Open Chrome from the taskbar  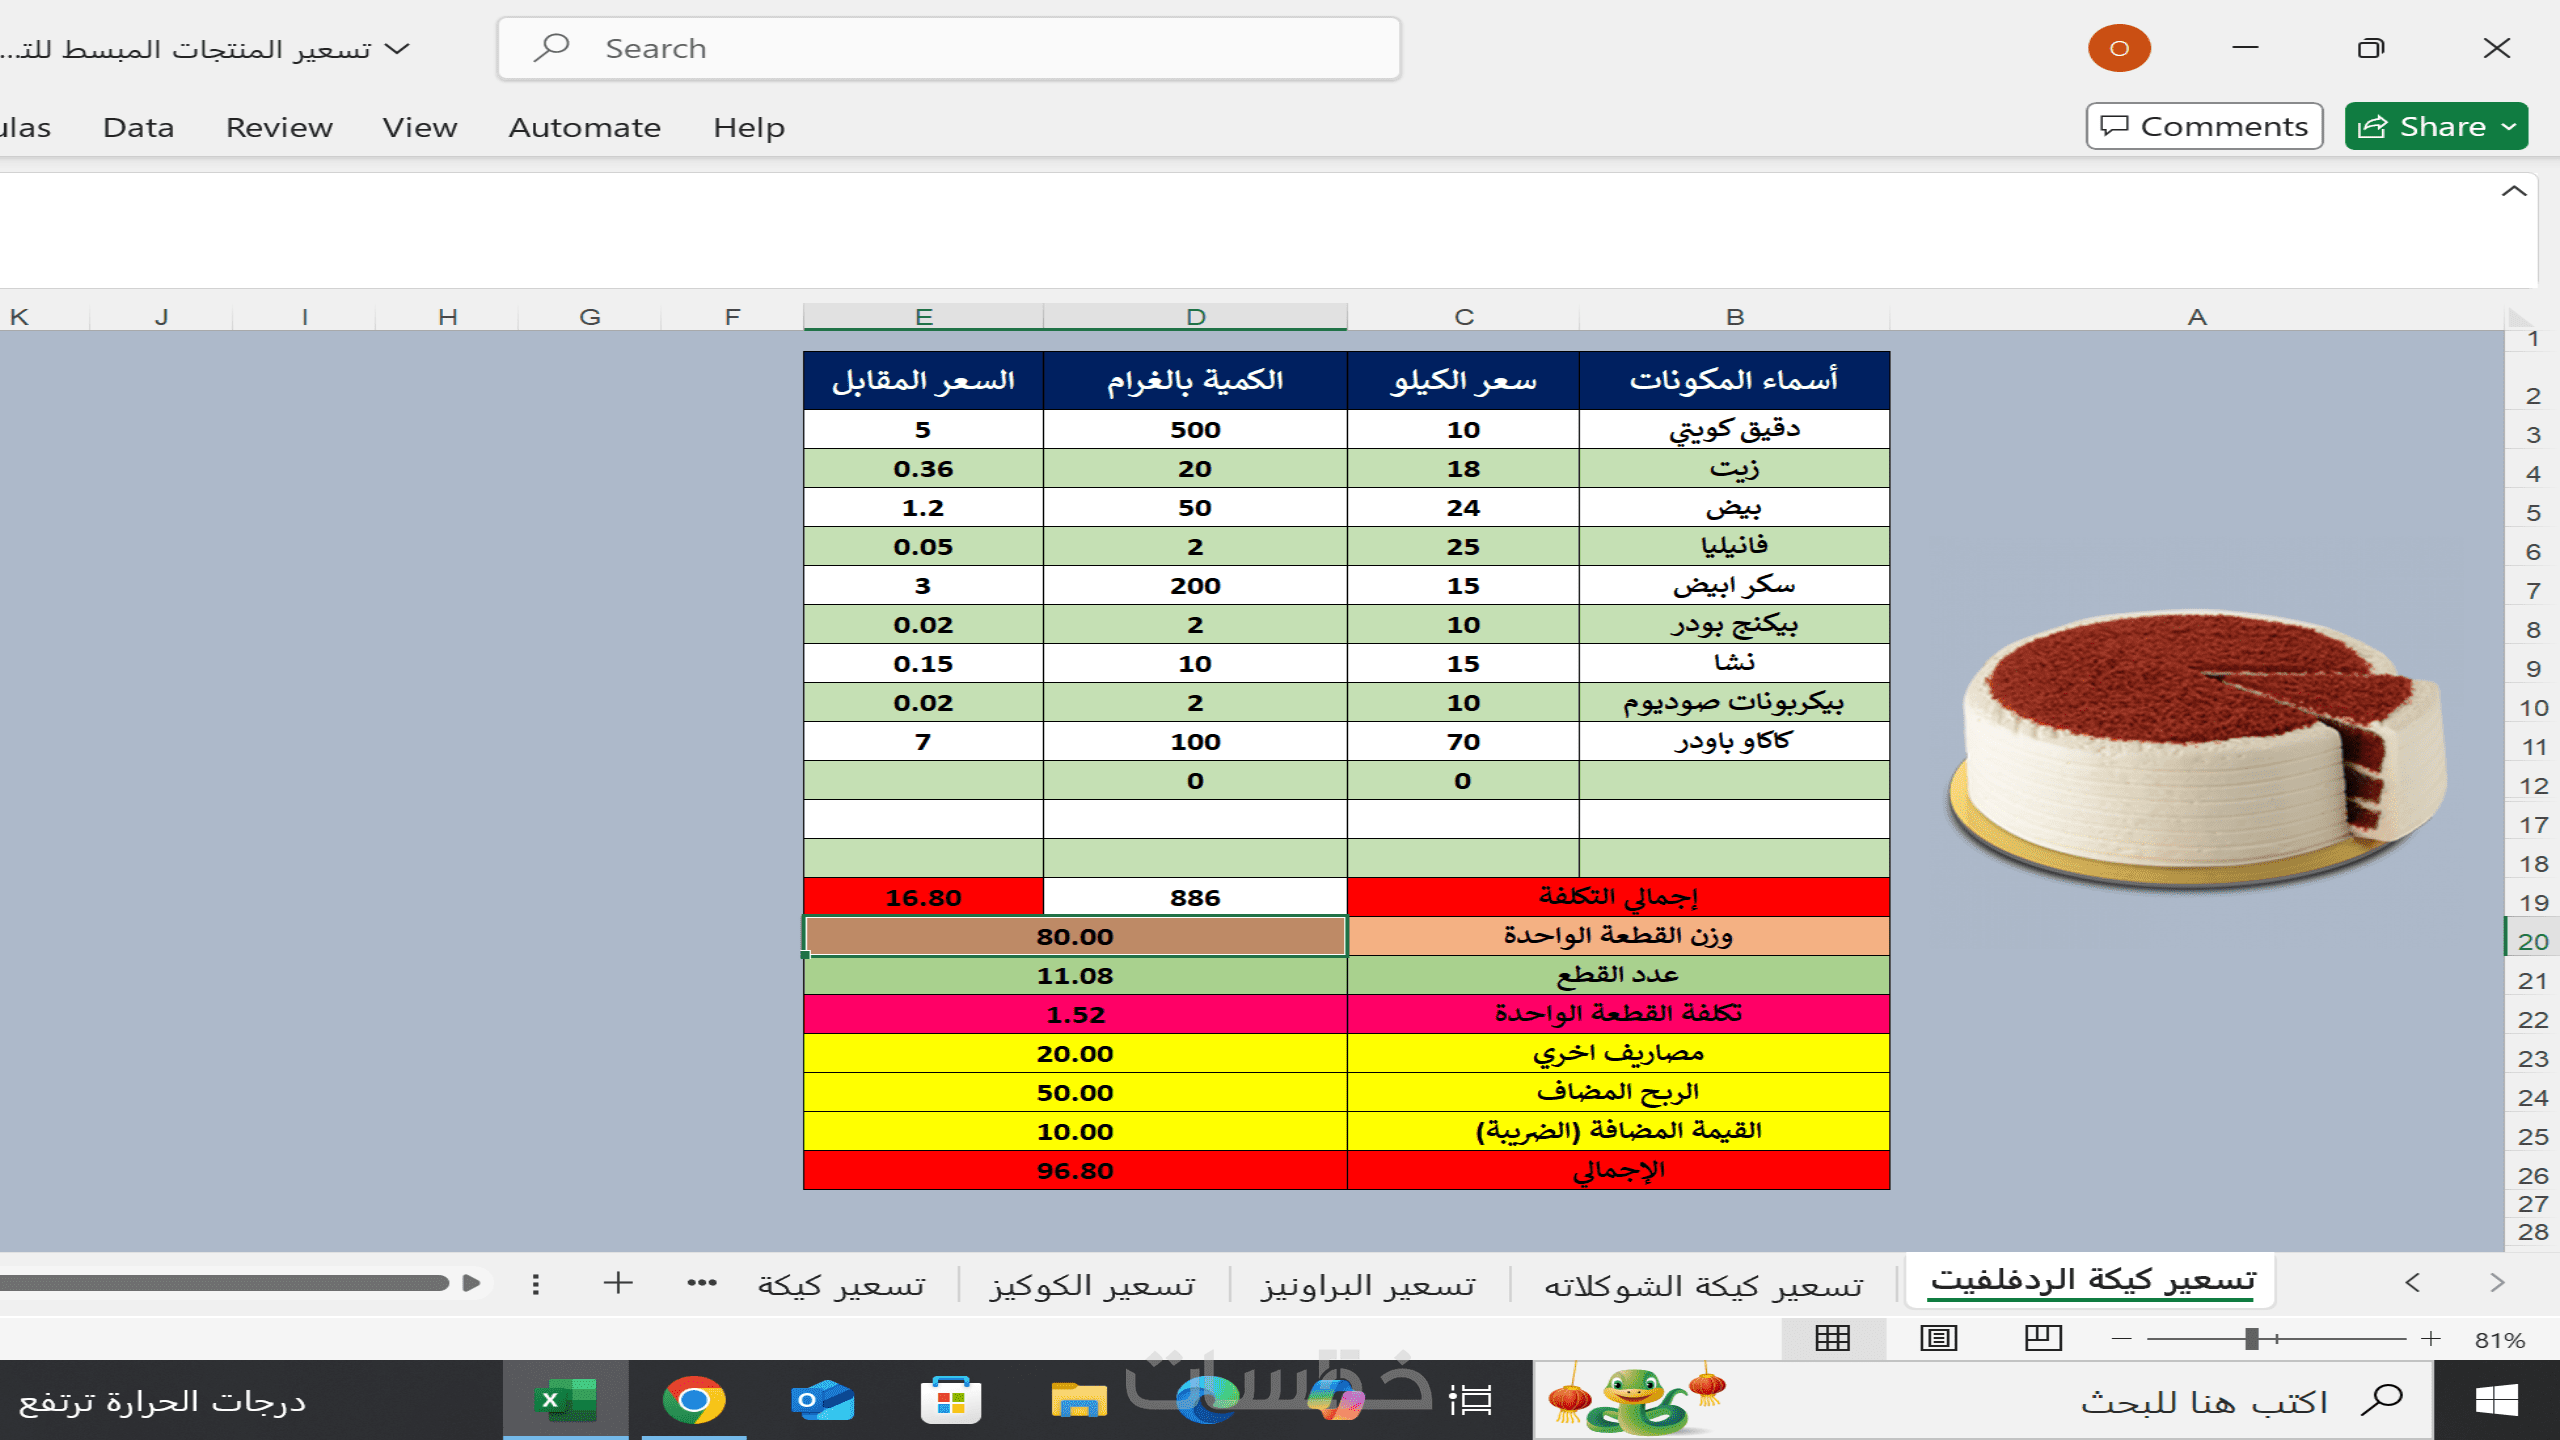click(x=693, y=1400)
